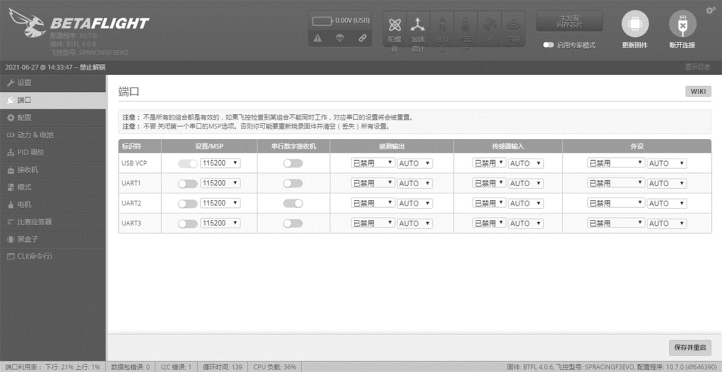Click the WIKI button
This screenshot has height=372, width=722.
click(698, 92)
